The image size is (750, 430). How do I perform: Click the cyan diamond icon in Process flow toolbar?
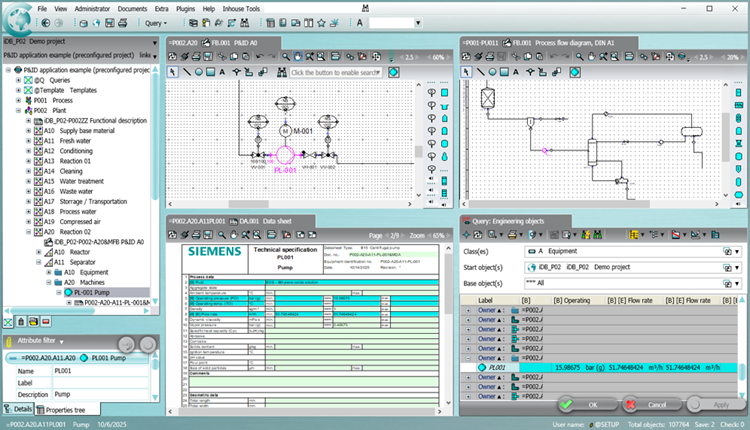point(575,72)
